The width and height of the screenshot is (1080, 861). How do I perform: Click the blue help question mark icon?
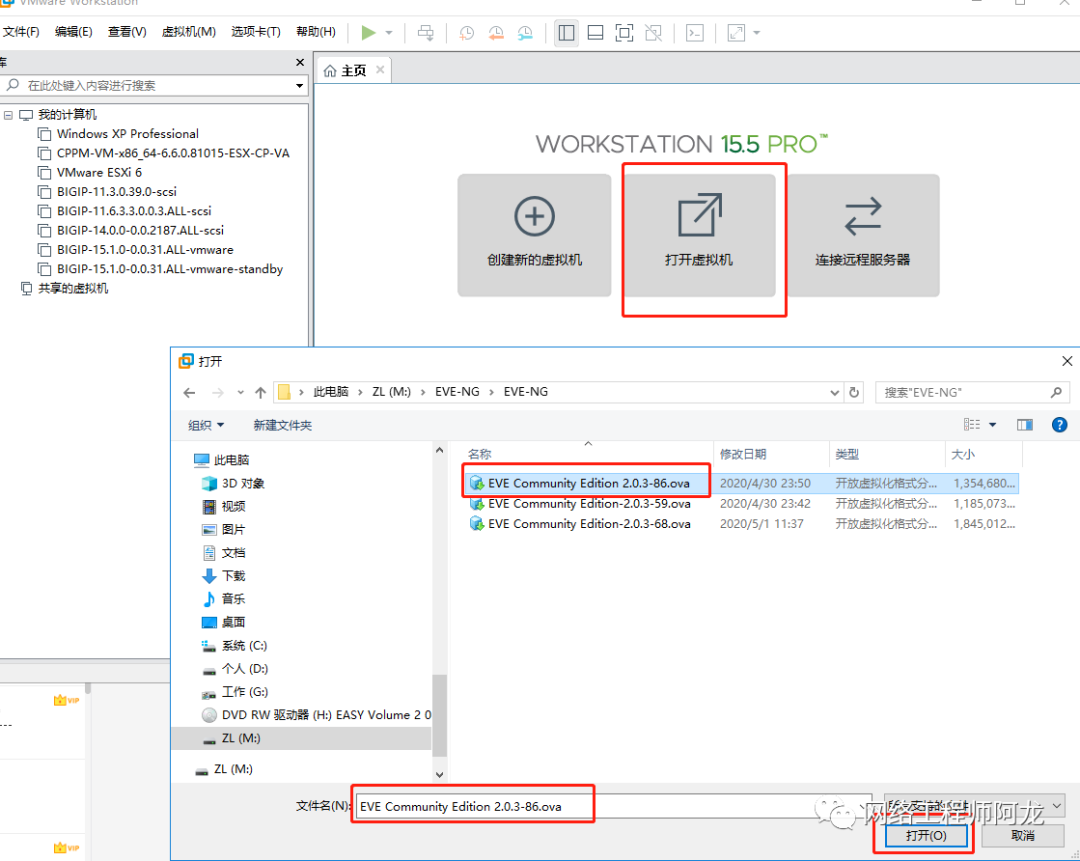click(1059, 424)
